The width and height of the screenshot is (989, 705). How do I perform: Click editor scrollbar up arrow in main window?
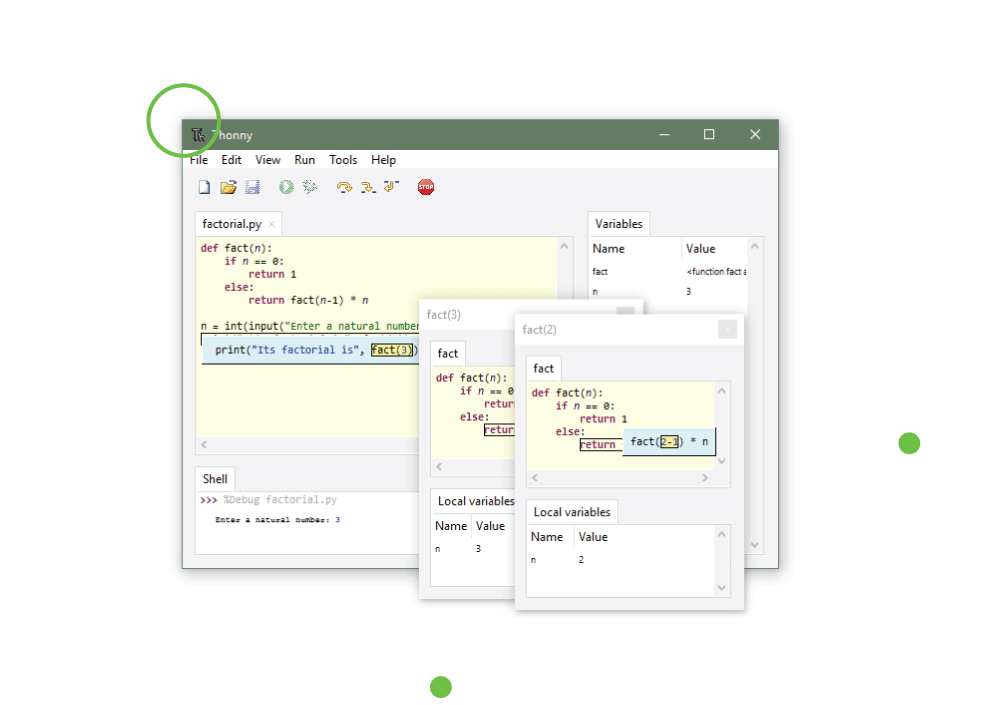tap(565, 247)
